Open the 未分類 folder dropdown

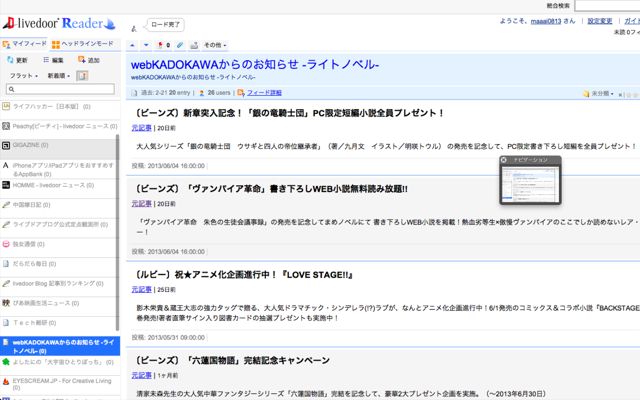coord(598,93)
